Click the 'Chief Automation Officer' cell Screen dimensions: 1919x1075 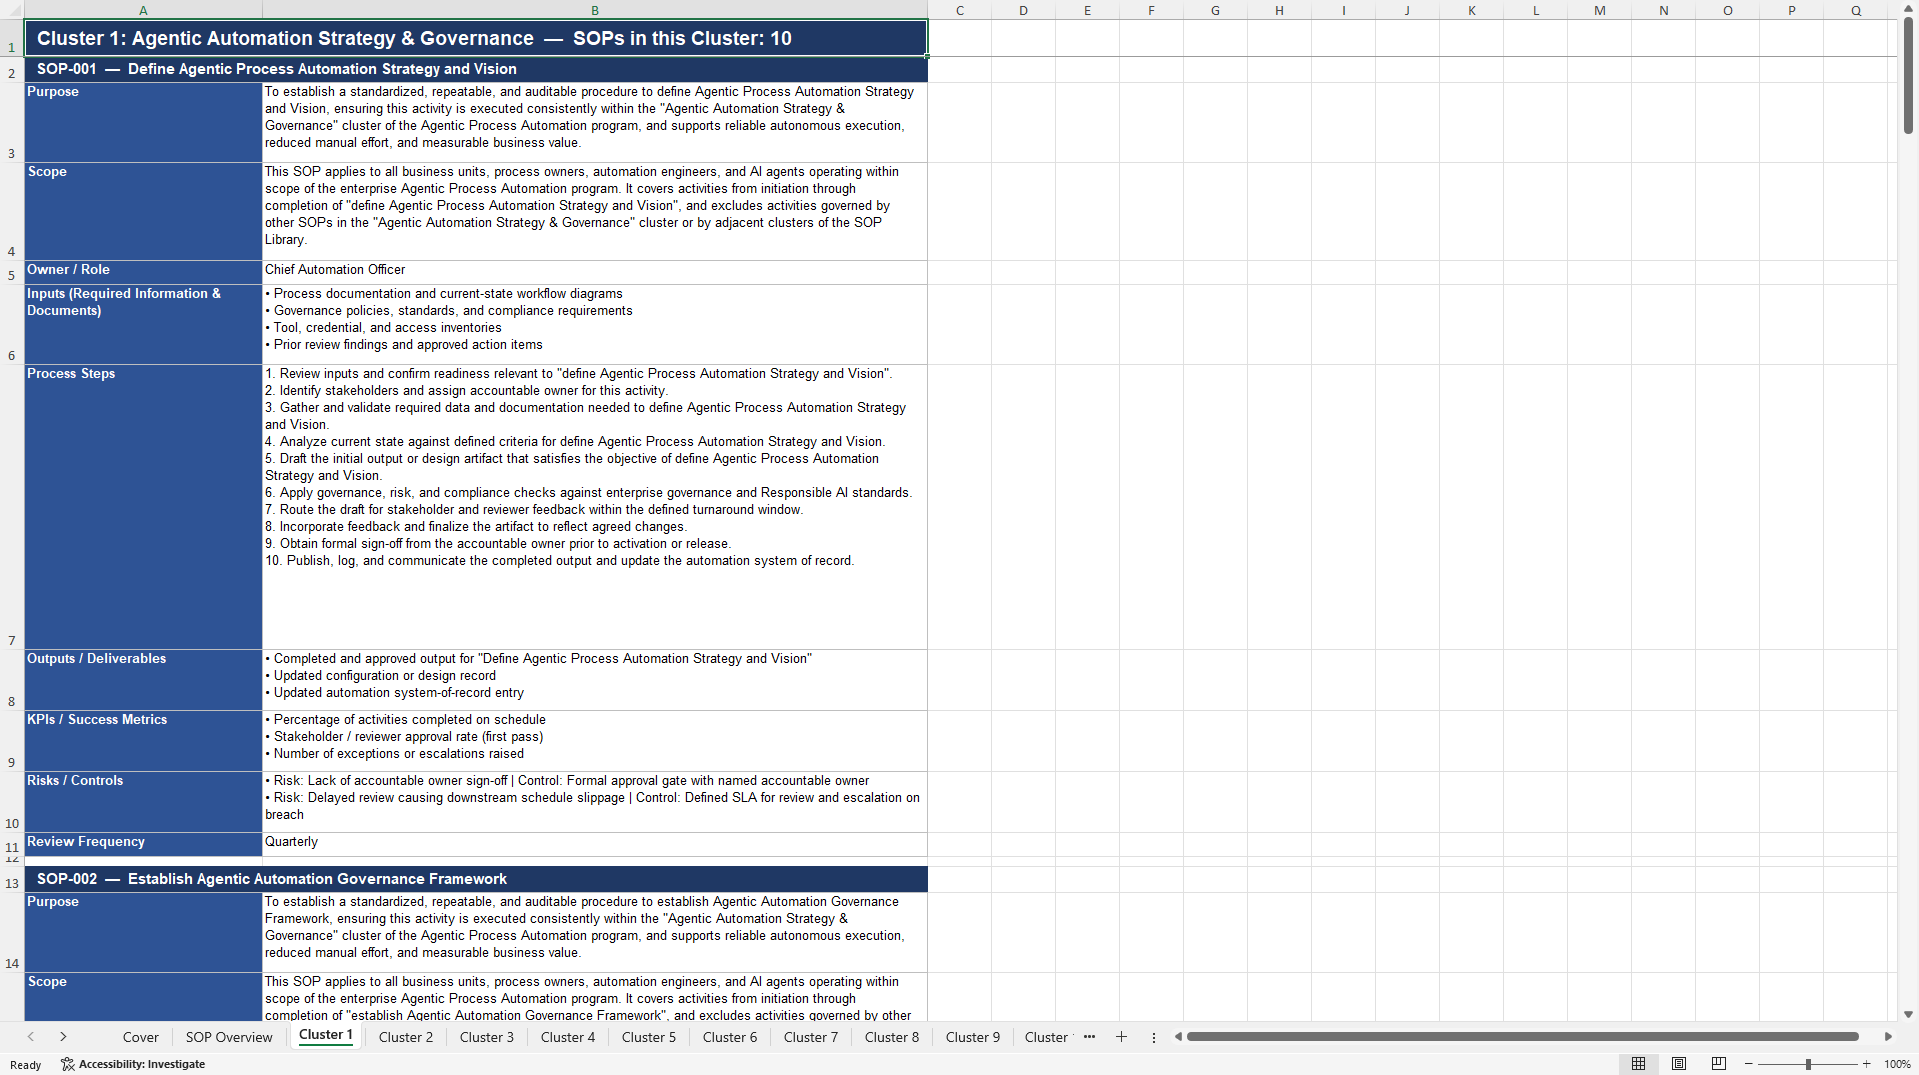pyautogui.click(x=595, y=272)
